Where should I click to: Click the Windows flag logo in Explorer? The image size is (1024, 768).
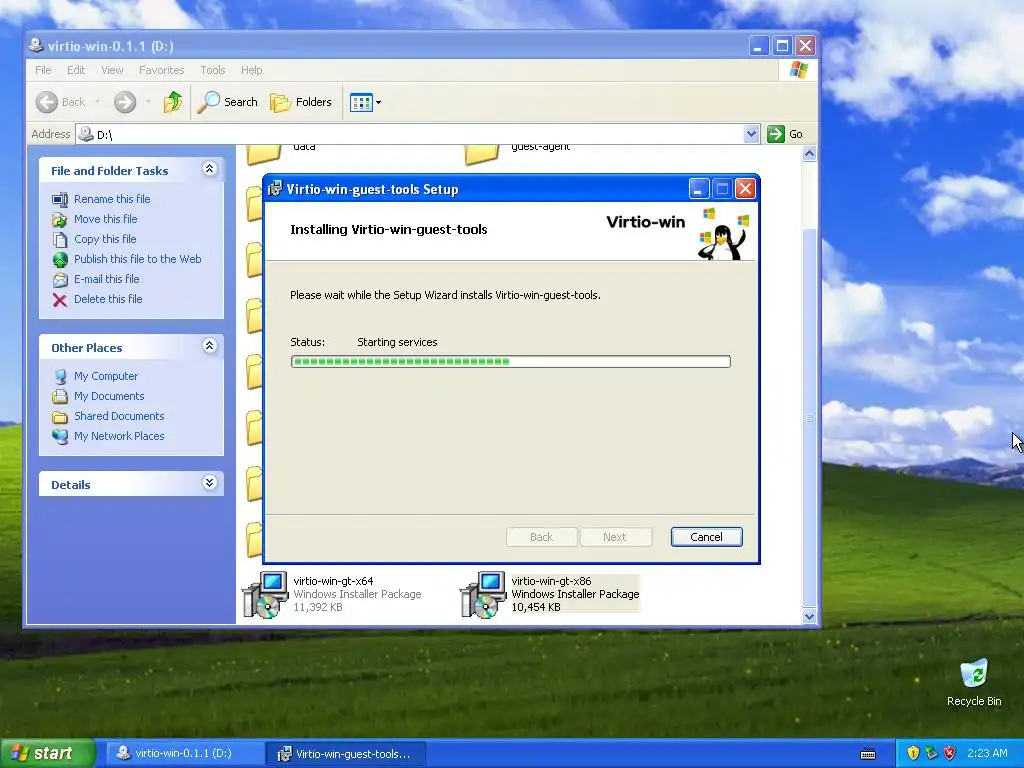[x=799, y=70]
